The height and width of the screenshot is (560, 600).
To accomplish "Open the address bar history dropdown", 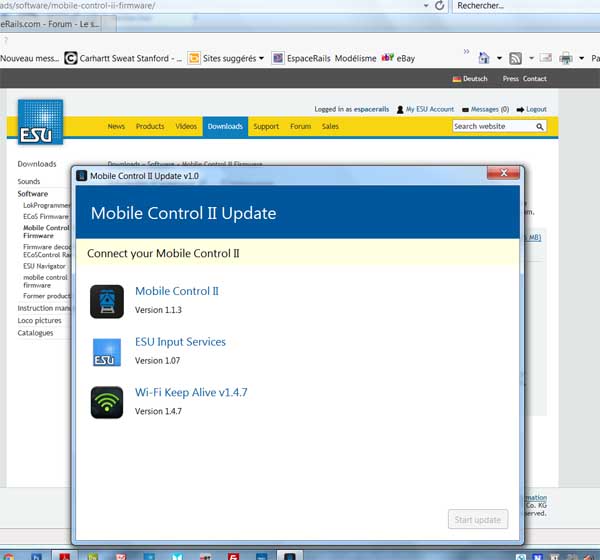I will (x=426, y=6).
